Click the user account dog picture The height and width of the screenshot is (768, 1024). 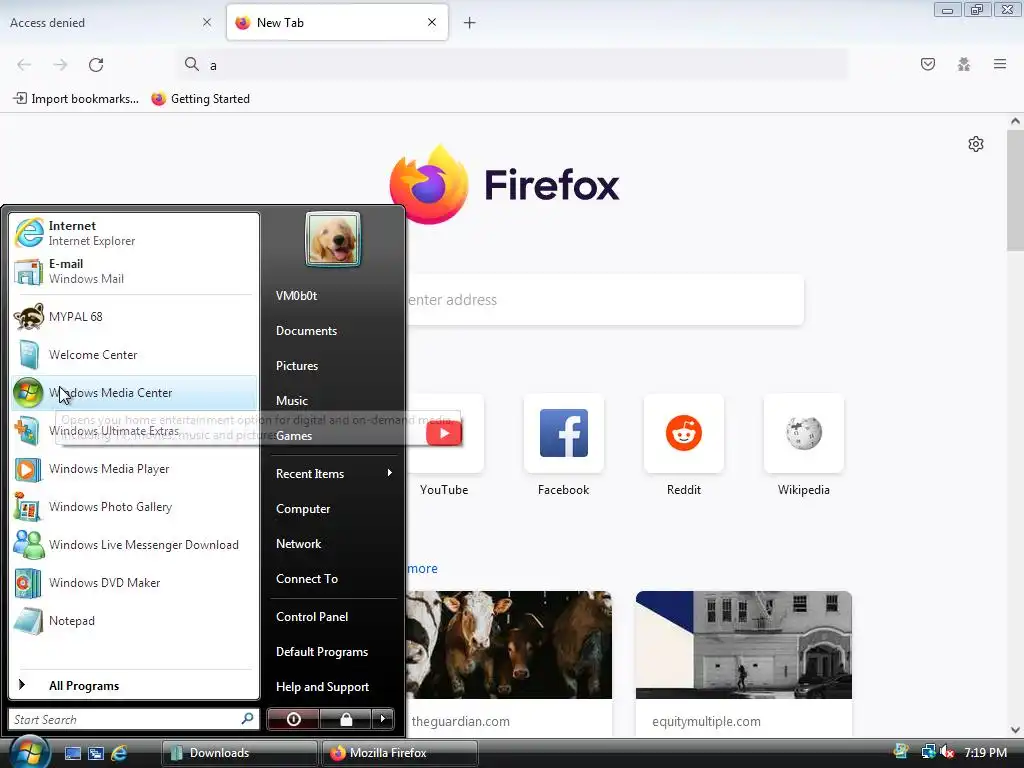[332, 239]
